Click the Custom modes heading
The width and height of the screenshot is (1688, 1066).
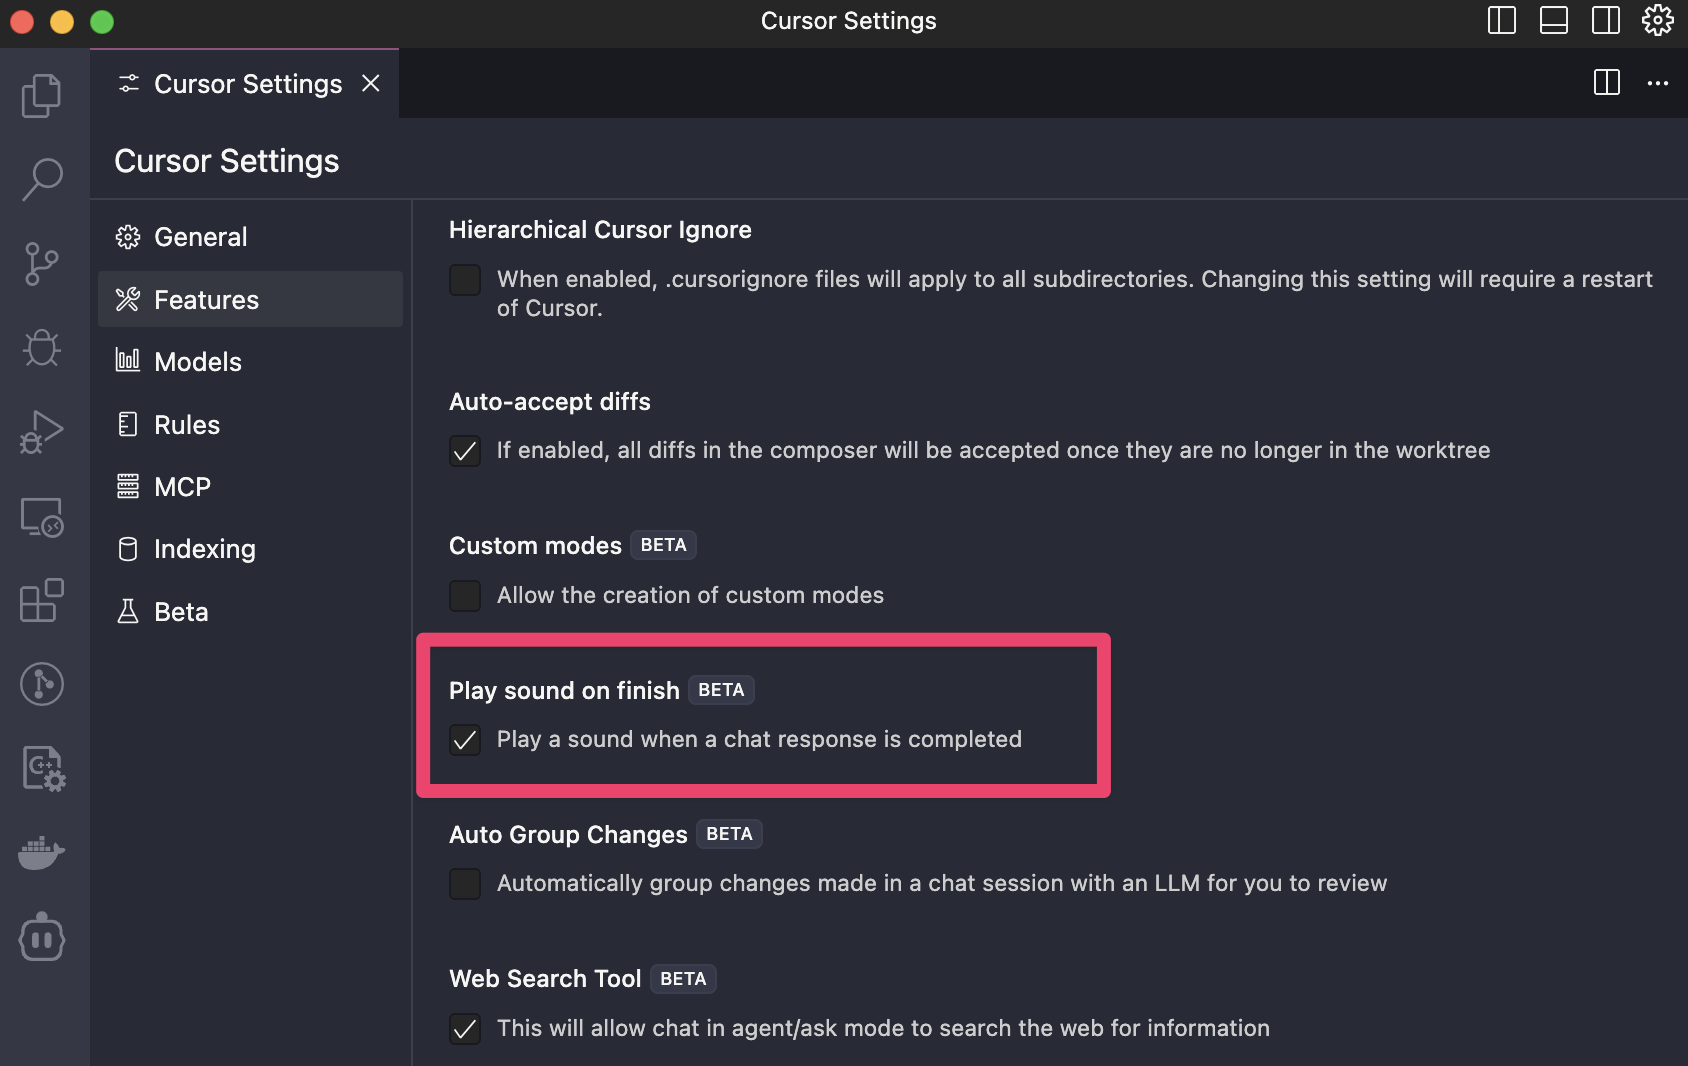pyautogui.click(x=535, y=546)
